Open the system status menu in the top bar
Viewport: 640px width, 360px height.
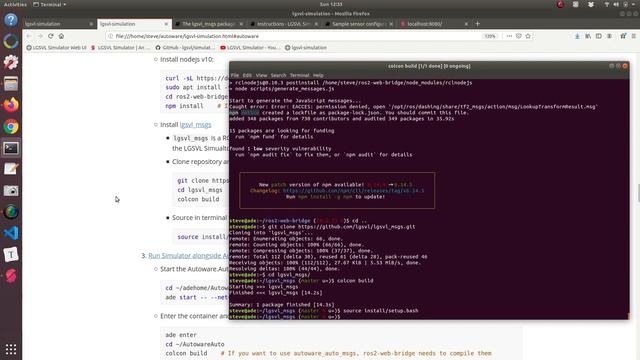[x=621, y=4]
